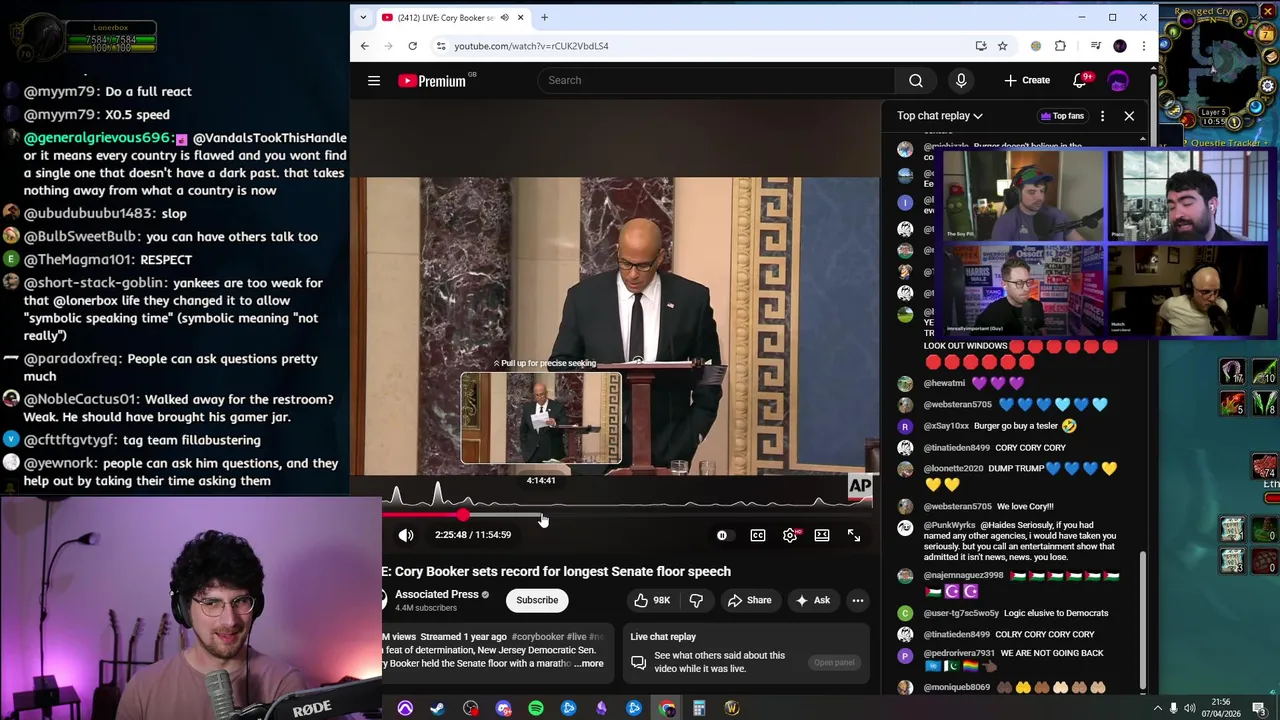Open Steam from the taskbar
Image resolution: width=1280 pixels, height=720 pixels.
point(437,709)
